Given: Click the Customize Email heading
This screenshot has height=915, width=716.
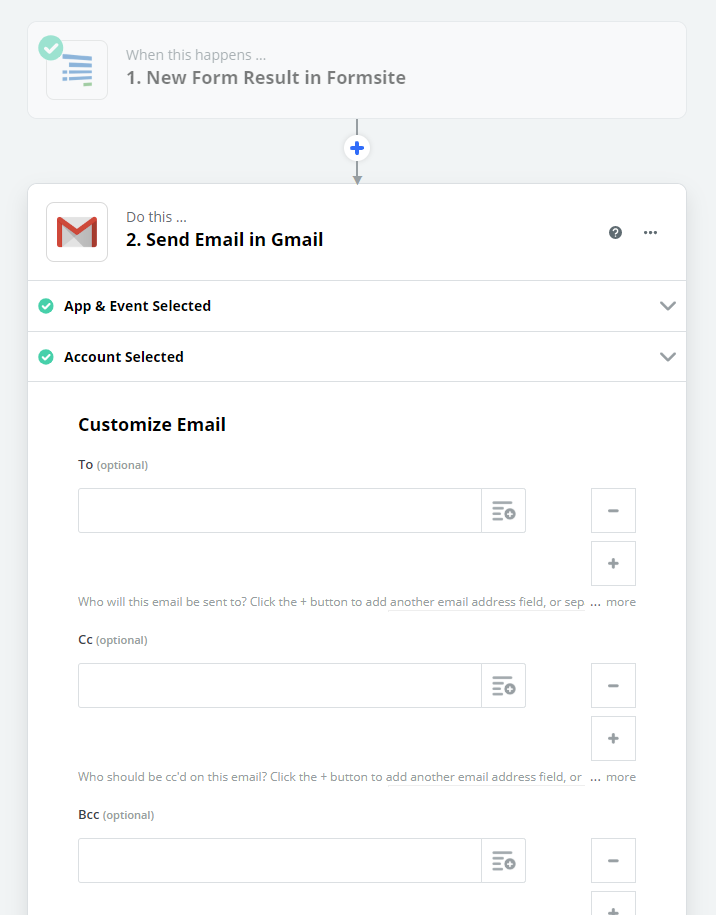Looking at the screenshot, I should [x=152, y=425].
